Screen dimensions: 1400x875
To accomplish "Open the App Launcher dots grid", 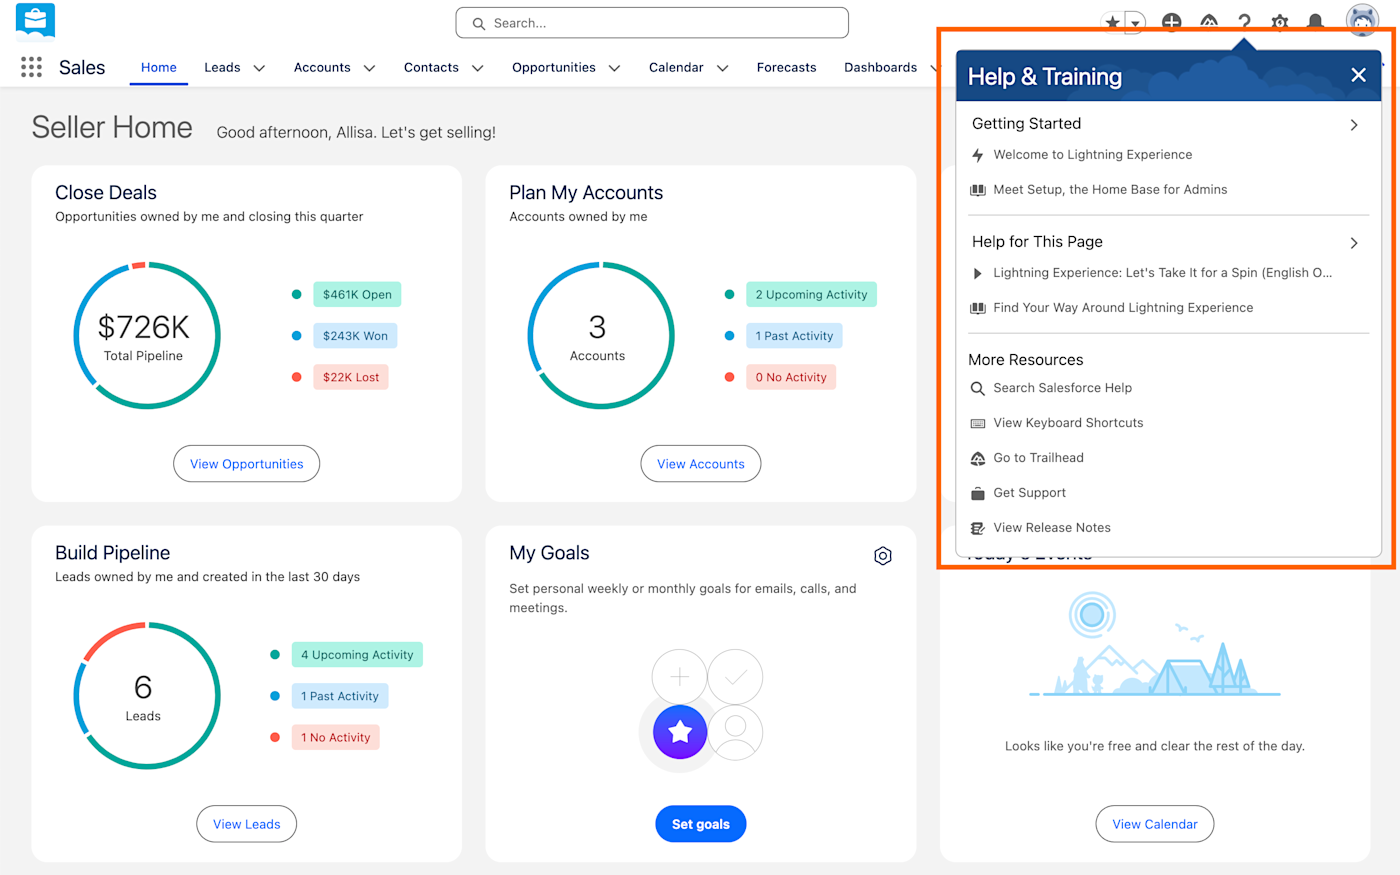I will (31, 67).
